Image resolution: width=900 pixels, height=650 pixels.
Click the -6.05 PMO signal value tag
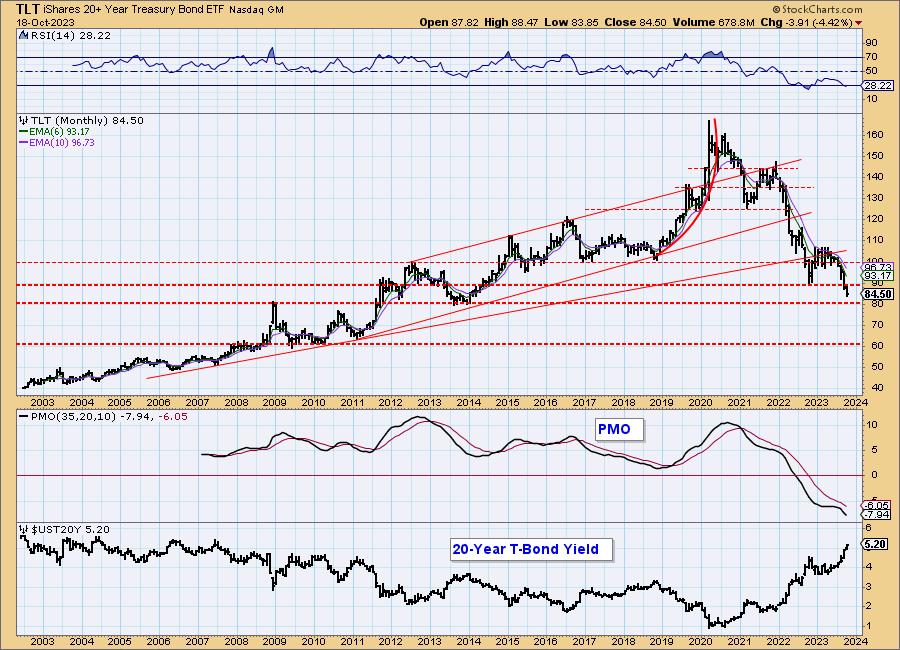pyautogui.click(x=878, y=505)
